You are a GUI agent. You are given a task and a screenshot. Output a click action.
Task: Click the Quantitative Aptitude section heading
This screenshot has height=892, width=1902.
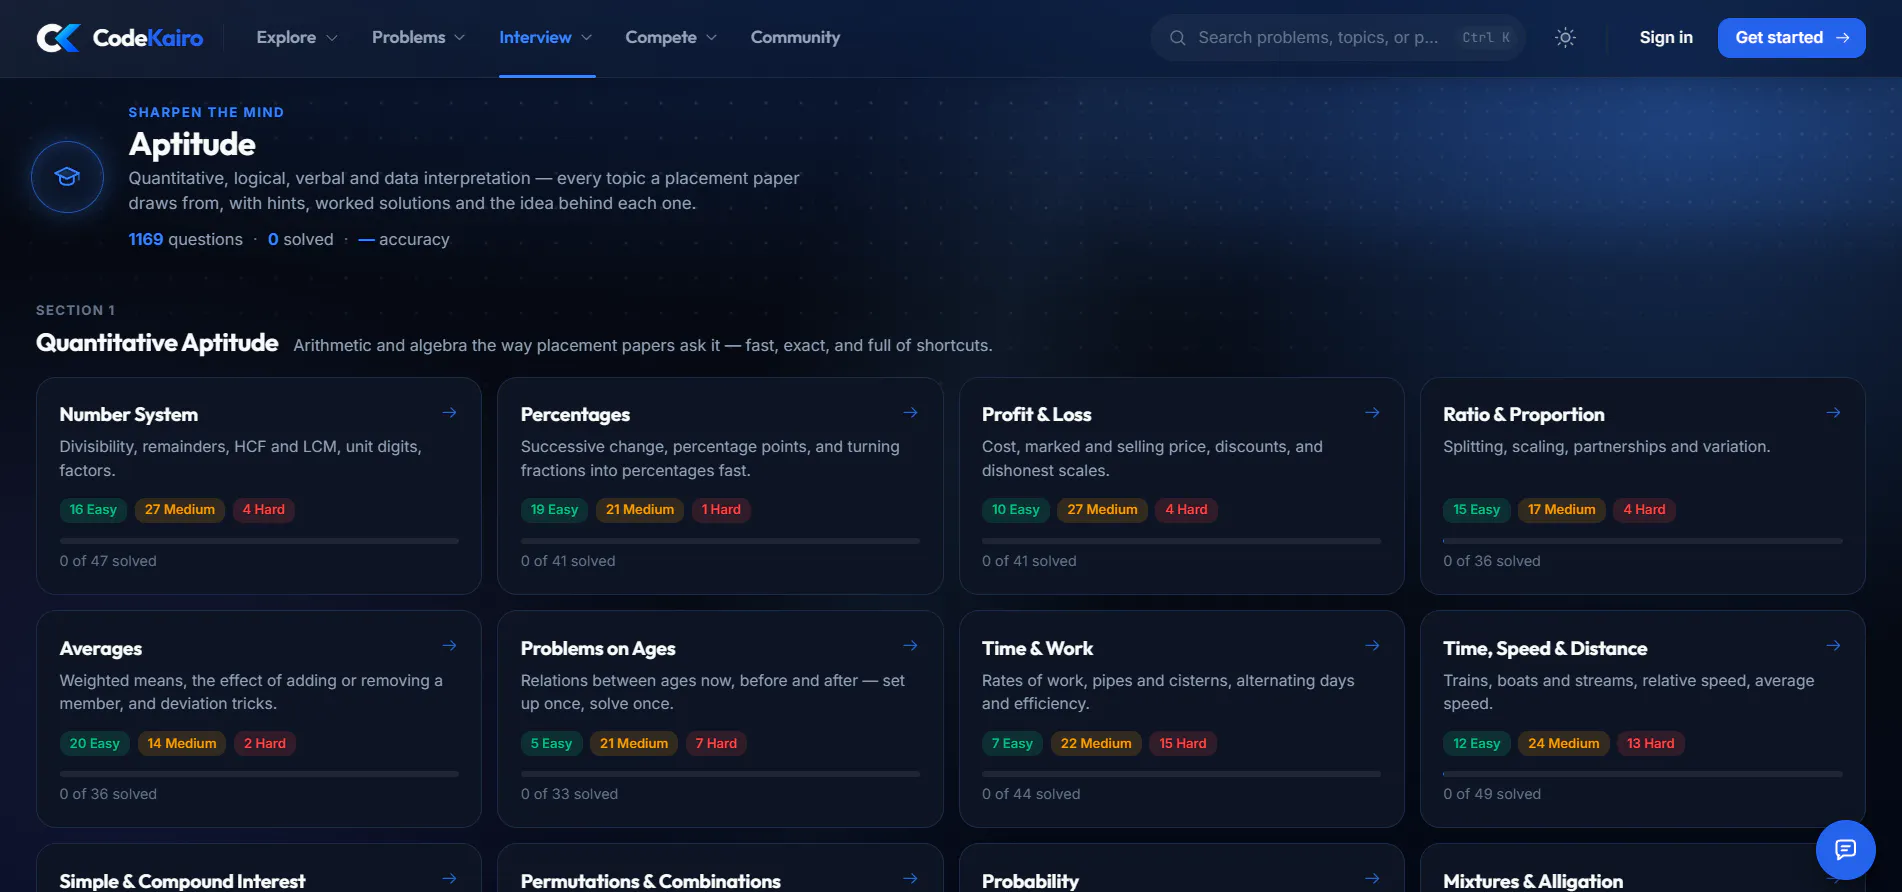pyautogui.click(x=157, y=343)
